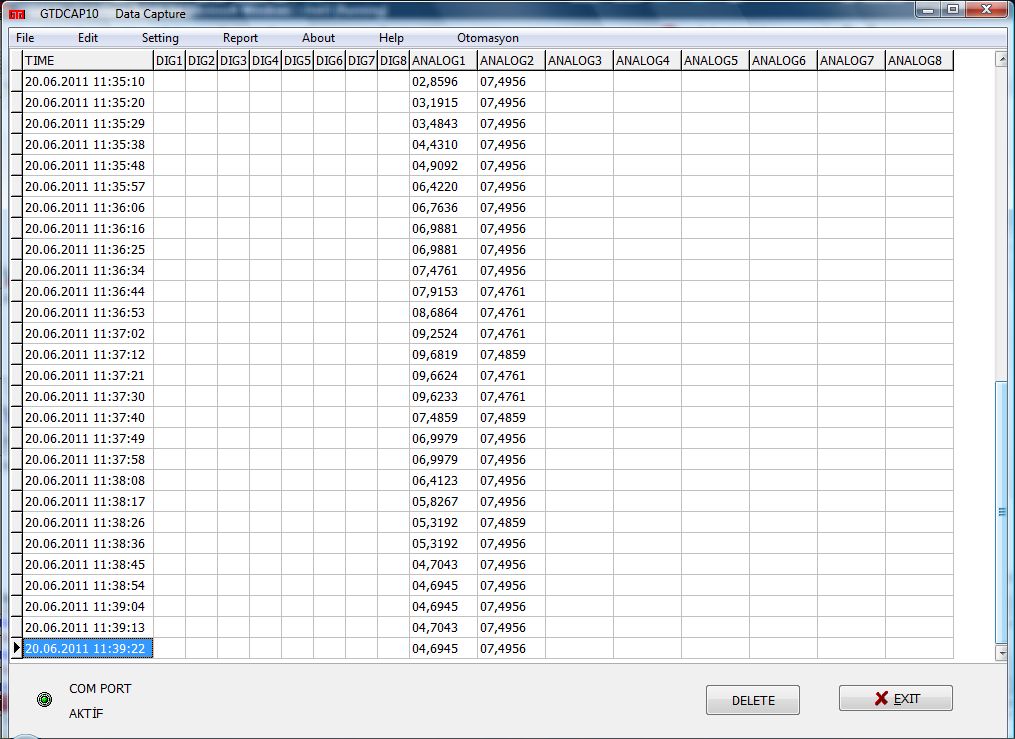Click the ANALOG4 column header
1015x739 pixels.
tap(647, 60)
